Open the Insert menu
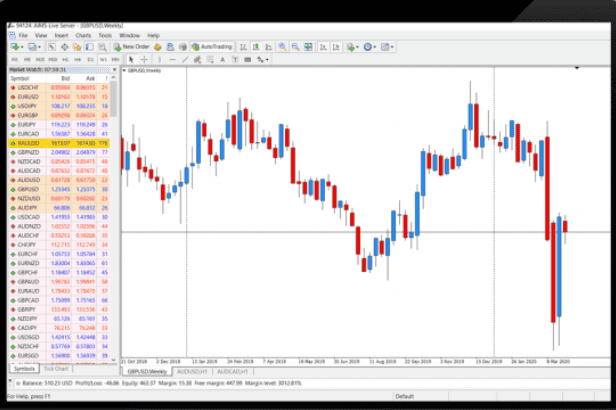This screenshot has height=410, width=616. pos(61,35)
